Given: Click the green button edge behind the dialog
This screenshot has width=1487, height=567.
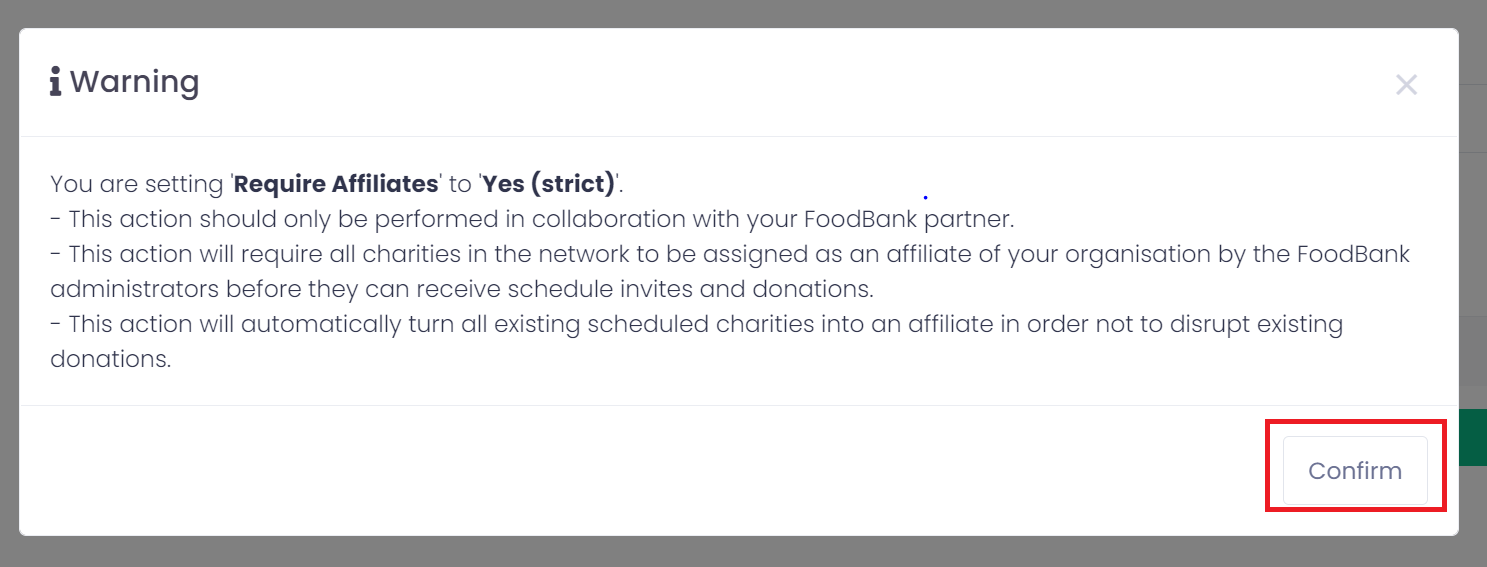Looking at the screenshot, I should (1472, 437).
